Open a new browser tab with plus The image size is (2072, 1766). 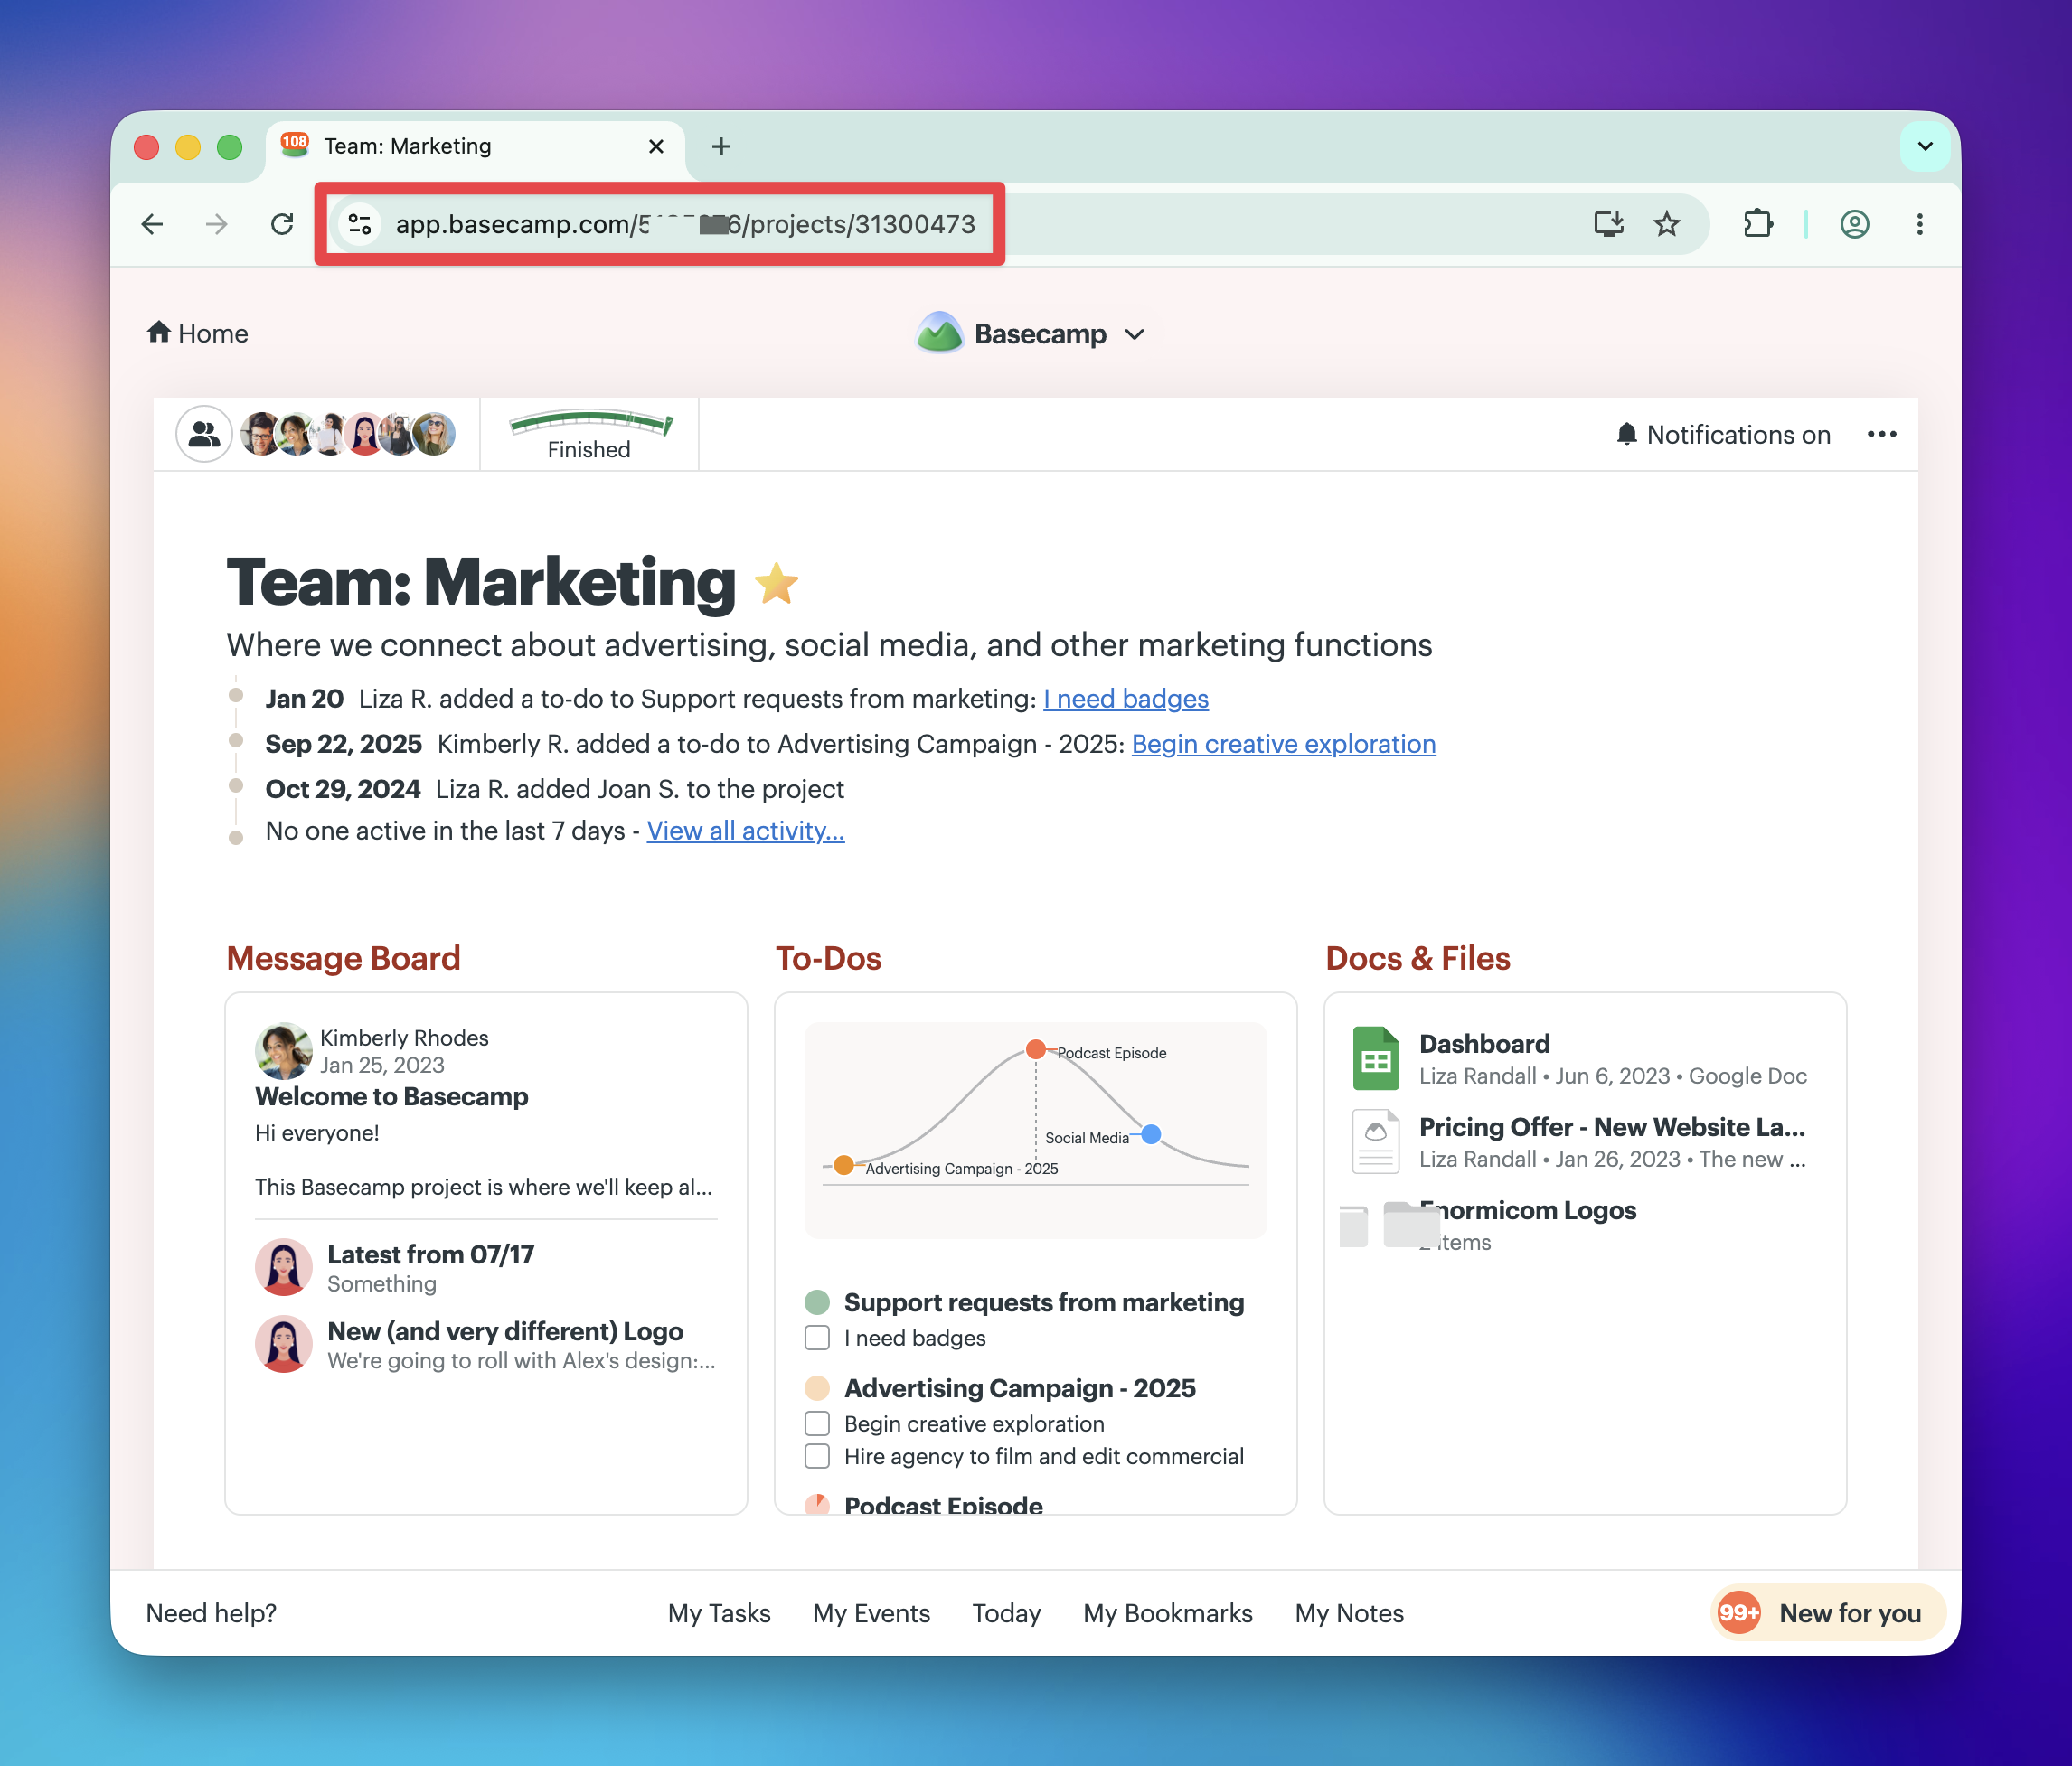pyautogui.click(x=721, y=147)
